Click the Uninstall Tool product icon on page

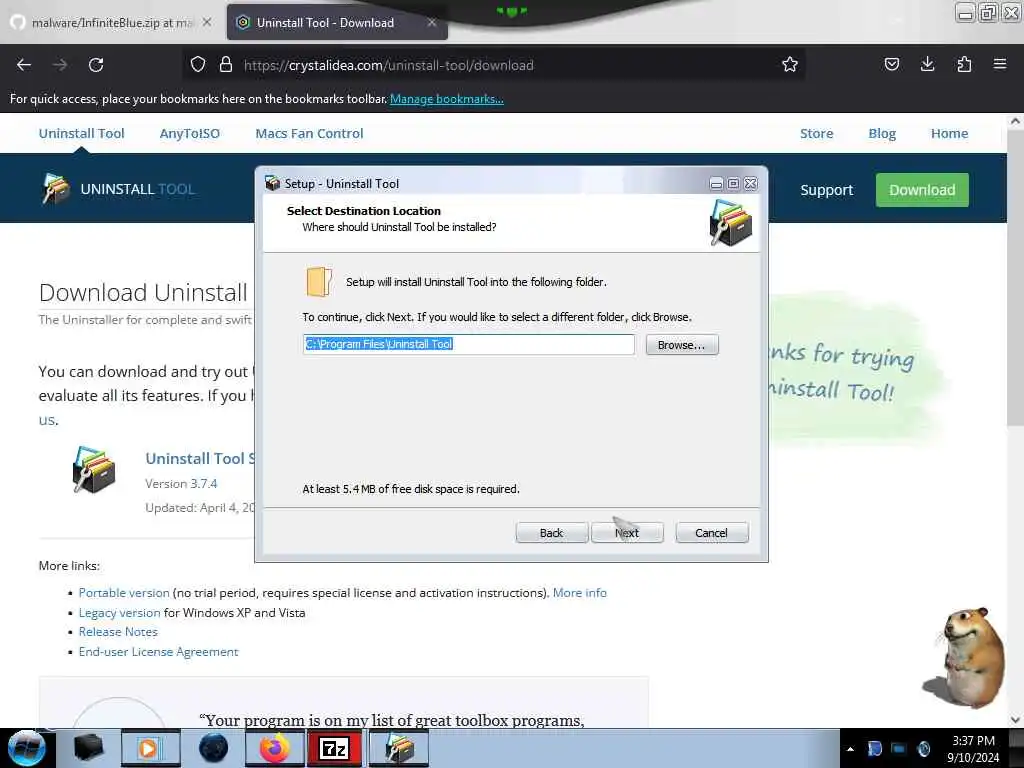click(94, 469)
